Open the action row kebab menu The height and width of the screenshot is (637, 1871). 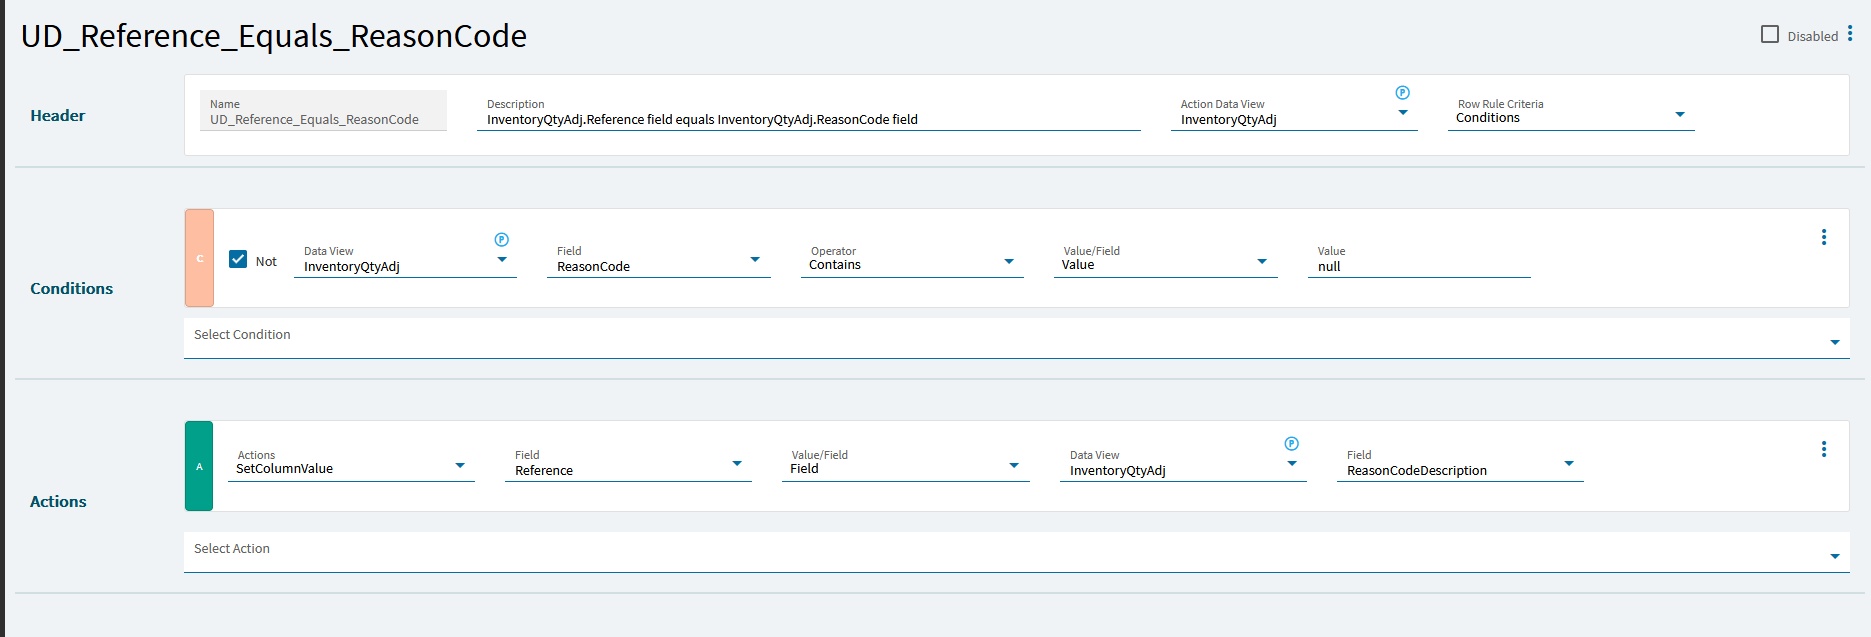[1824, 449]
